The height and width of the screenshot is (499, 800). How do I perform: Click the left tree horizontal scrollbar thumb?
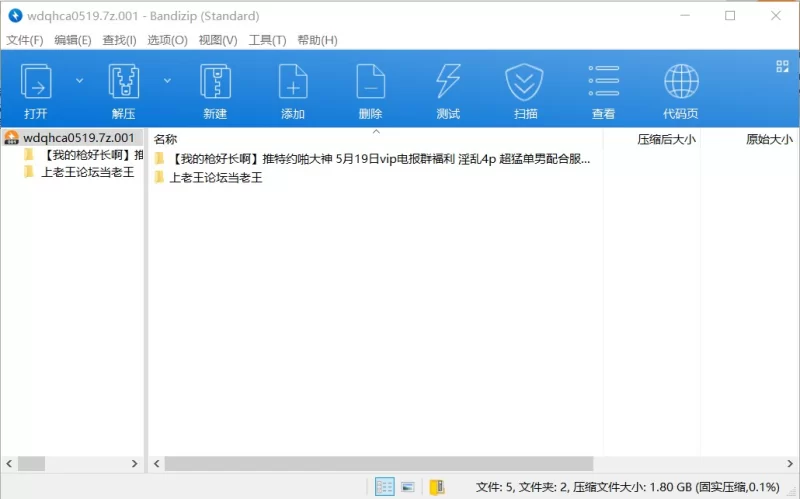(x=32, y=463)
